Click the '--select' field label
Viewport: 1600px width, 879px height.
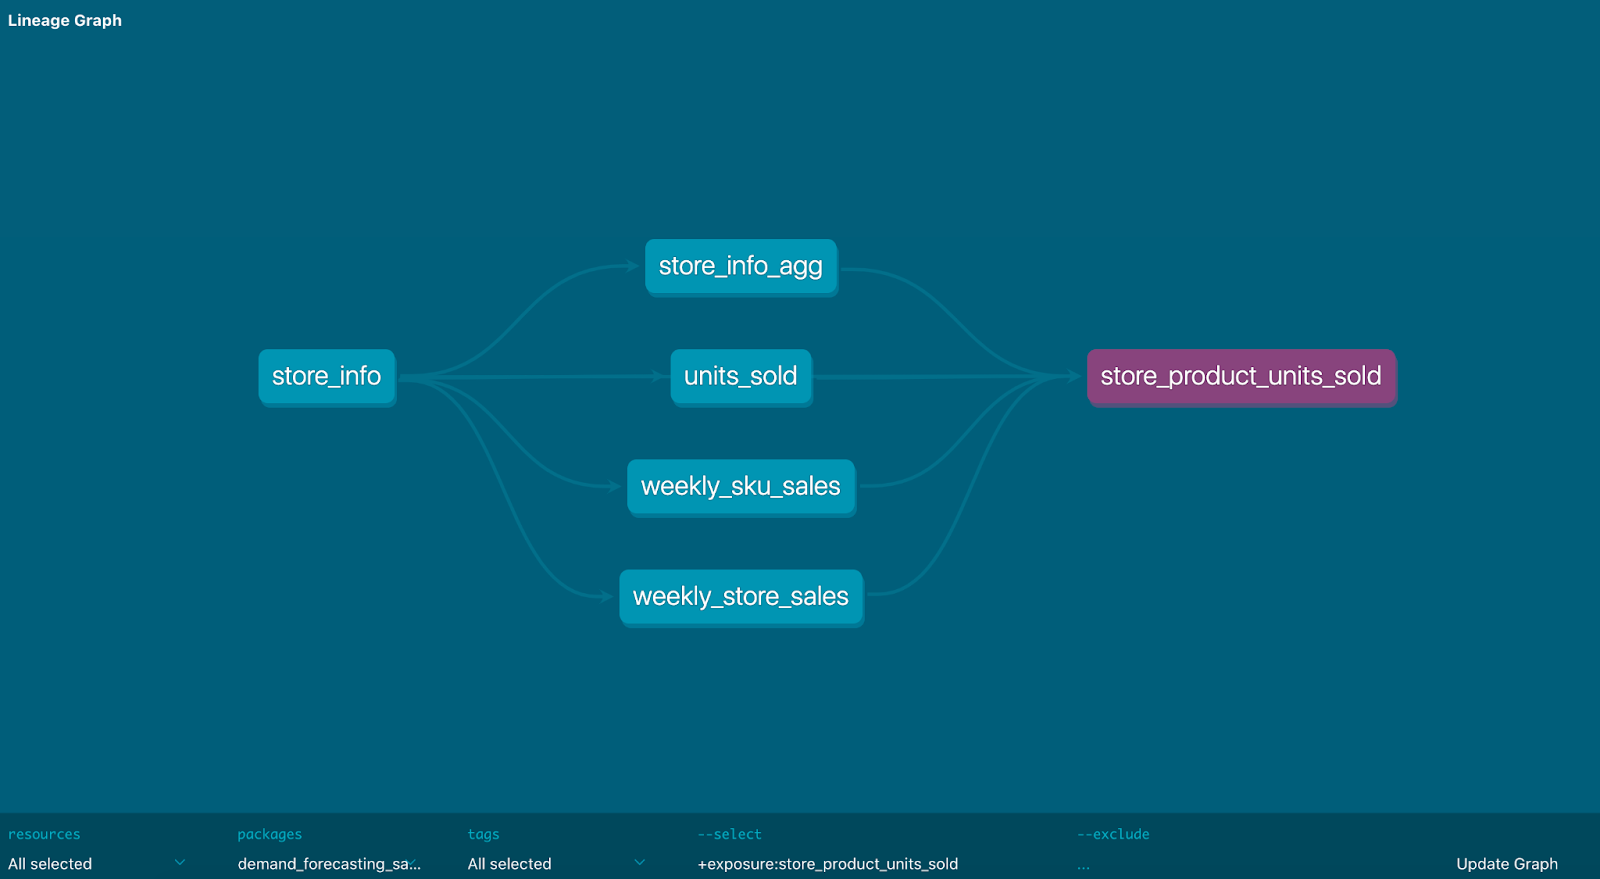(x=729, y=834)
